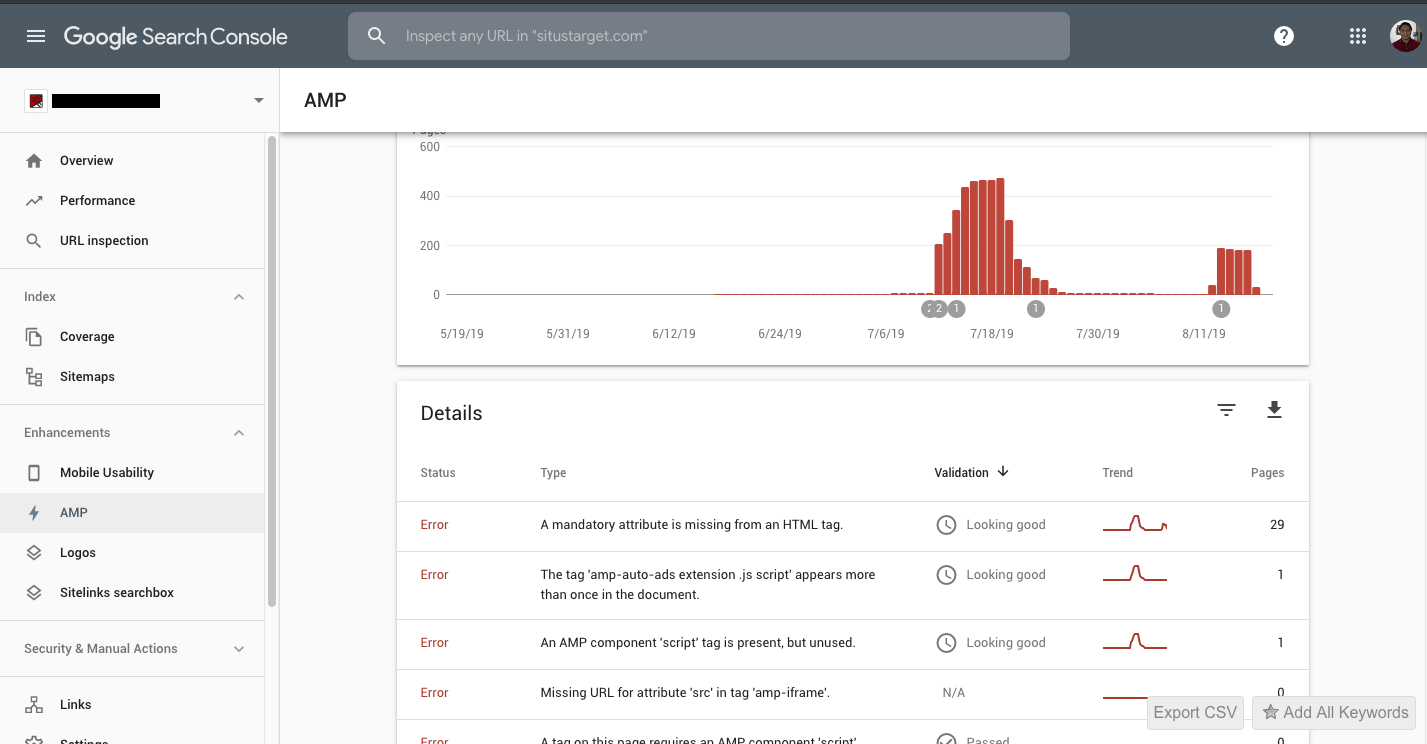Open 'AMP component script tag unused' row
This screenshot has width=1427, height=744.
(x=853, y=644)
